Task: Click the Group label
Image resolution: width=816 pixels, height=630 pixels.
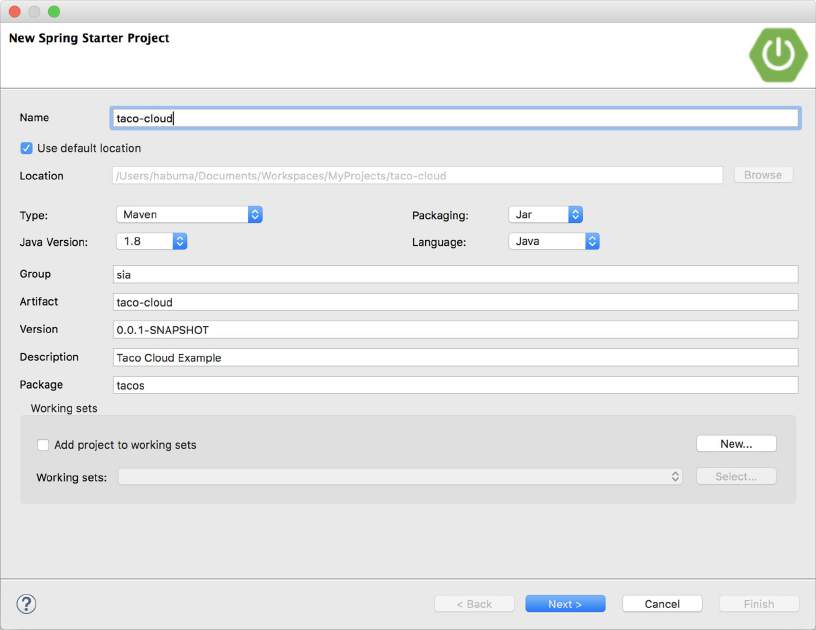Action: click(35, 274)
